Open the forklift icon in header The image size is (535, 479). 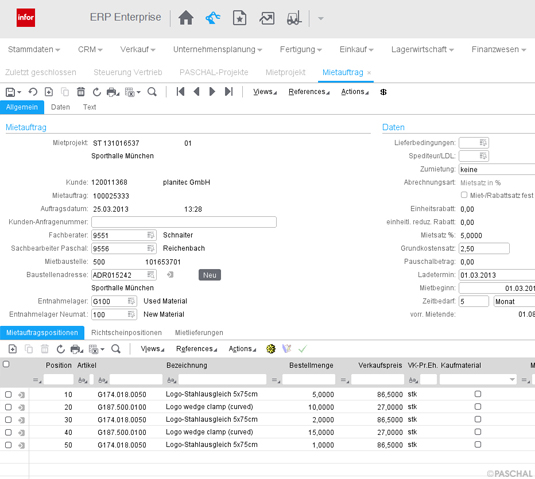point(294,18)
